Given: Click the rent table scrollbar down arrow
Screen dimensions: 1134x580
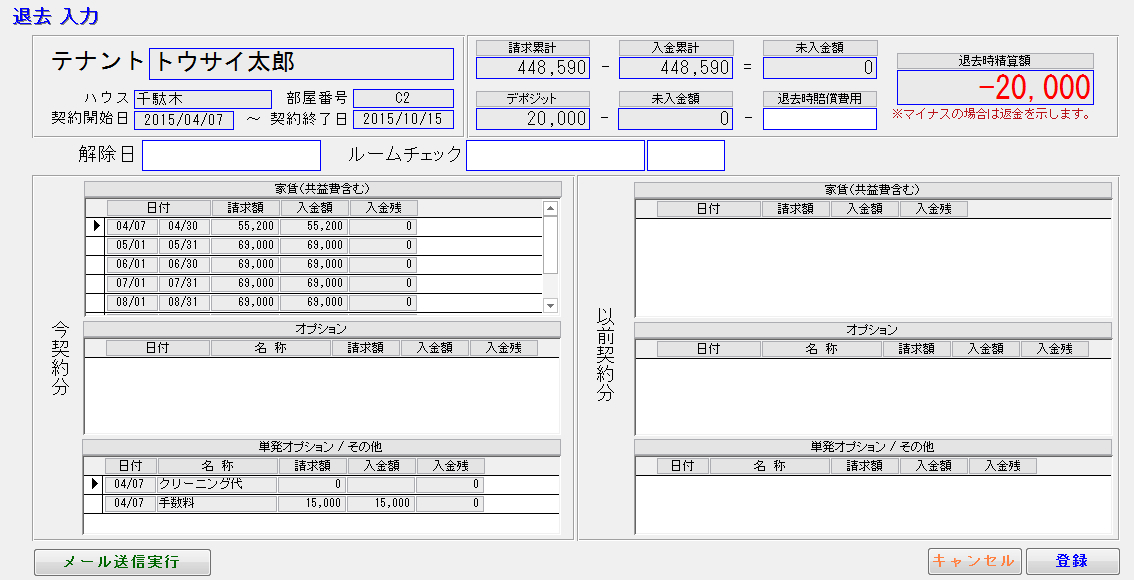Looking at the screenshot, I should click(549, 305).
